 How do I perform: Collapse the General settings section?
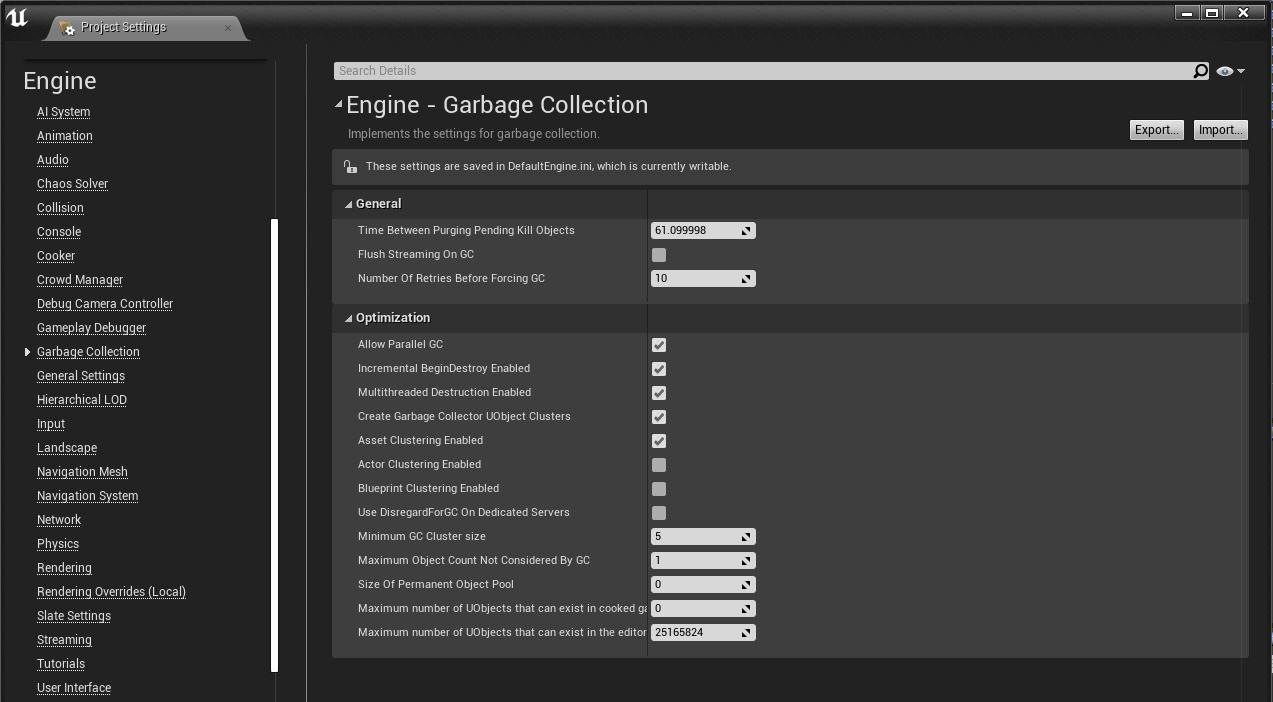click(x=349, y=203)
